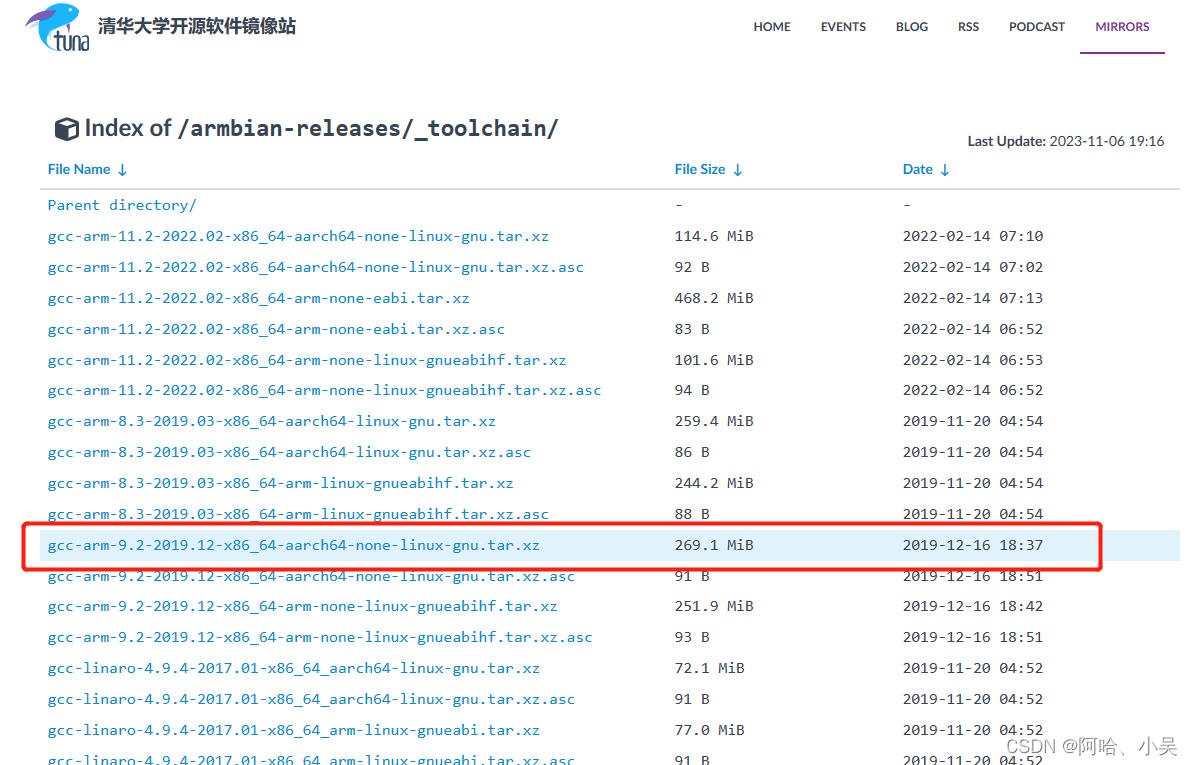Viewport: 1193px width, 765px height.
Task: Click the 92 B file size
Action: tap(692, 267)
